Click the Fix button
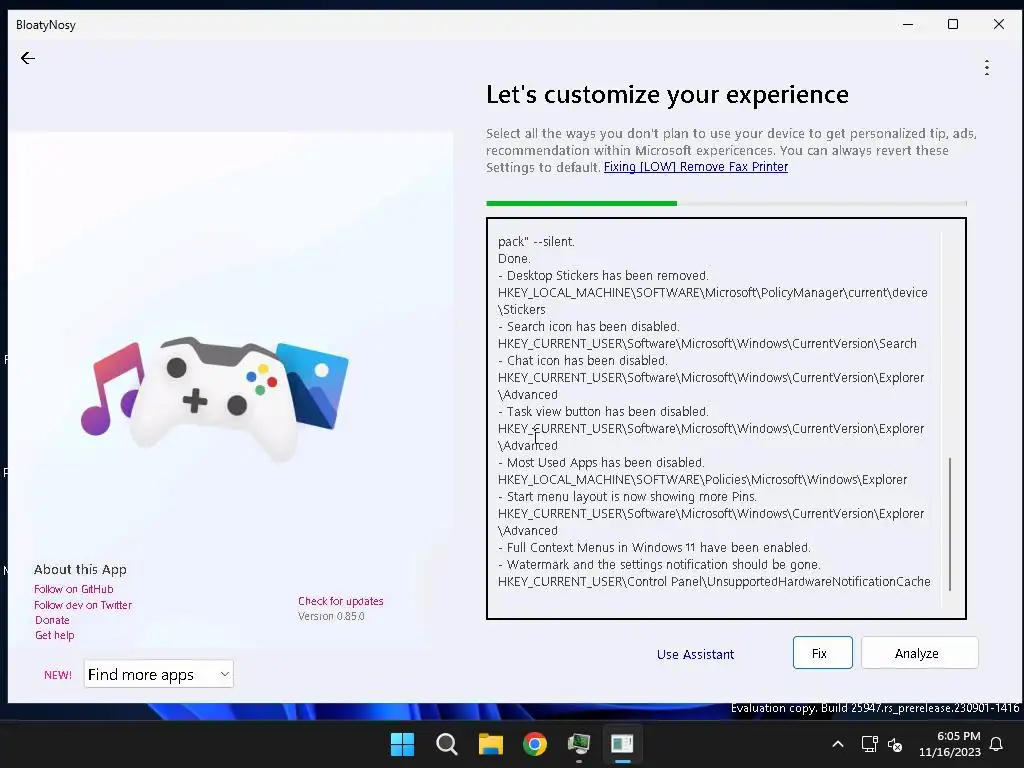This screenshot has width=1024, height=768. coord(822,652)
